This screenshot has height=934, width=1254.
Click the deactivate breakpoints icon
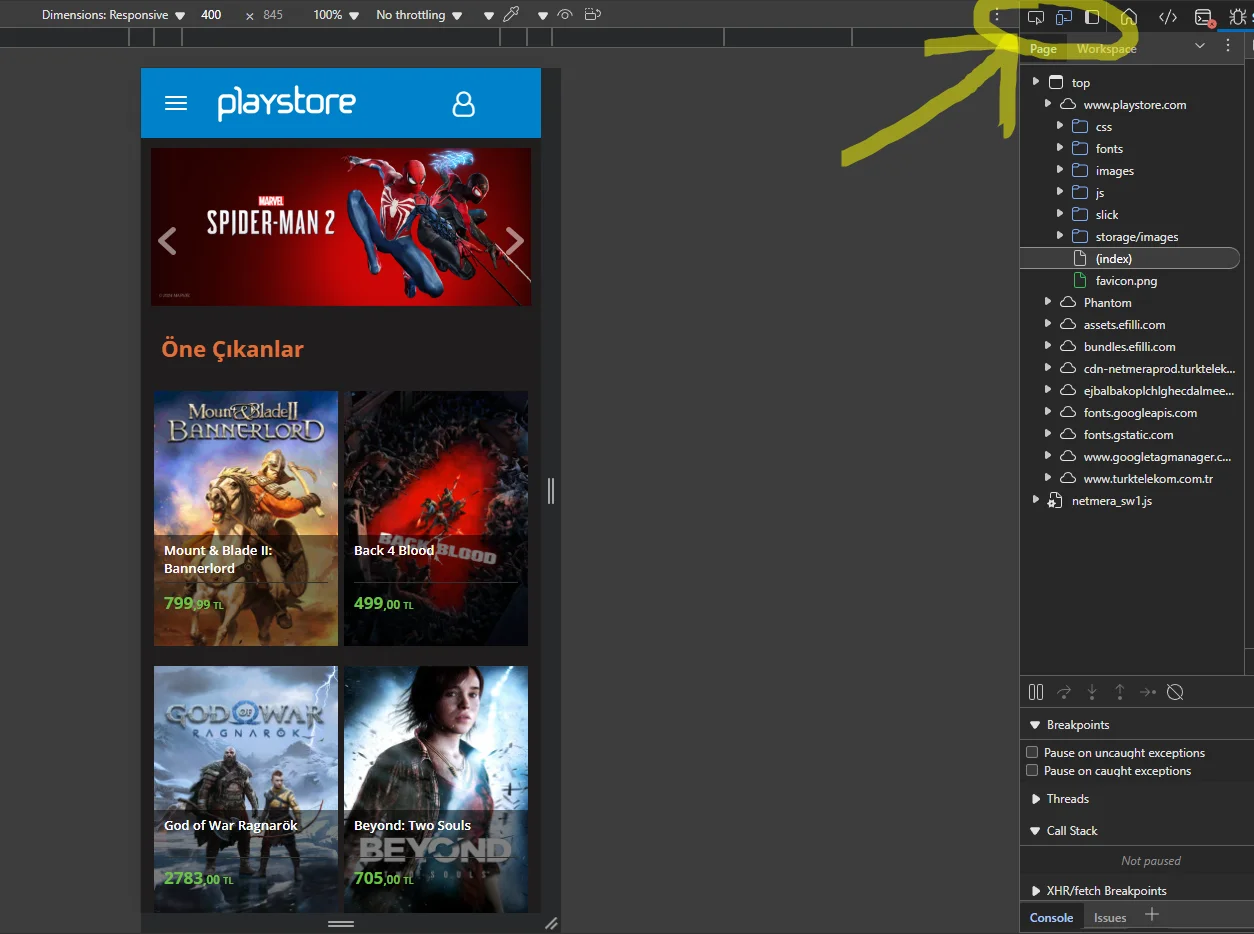point(1176,692)
